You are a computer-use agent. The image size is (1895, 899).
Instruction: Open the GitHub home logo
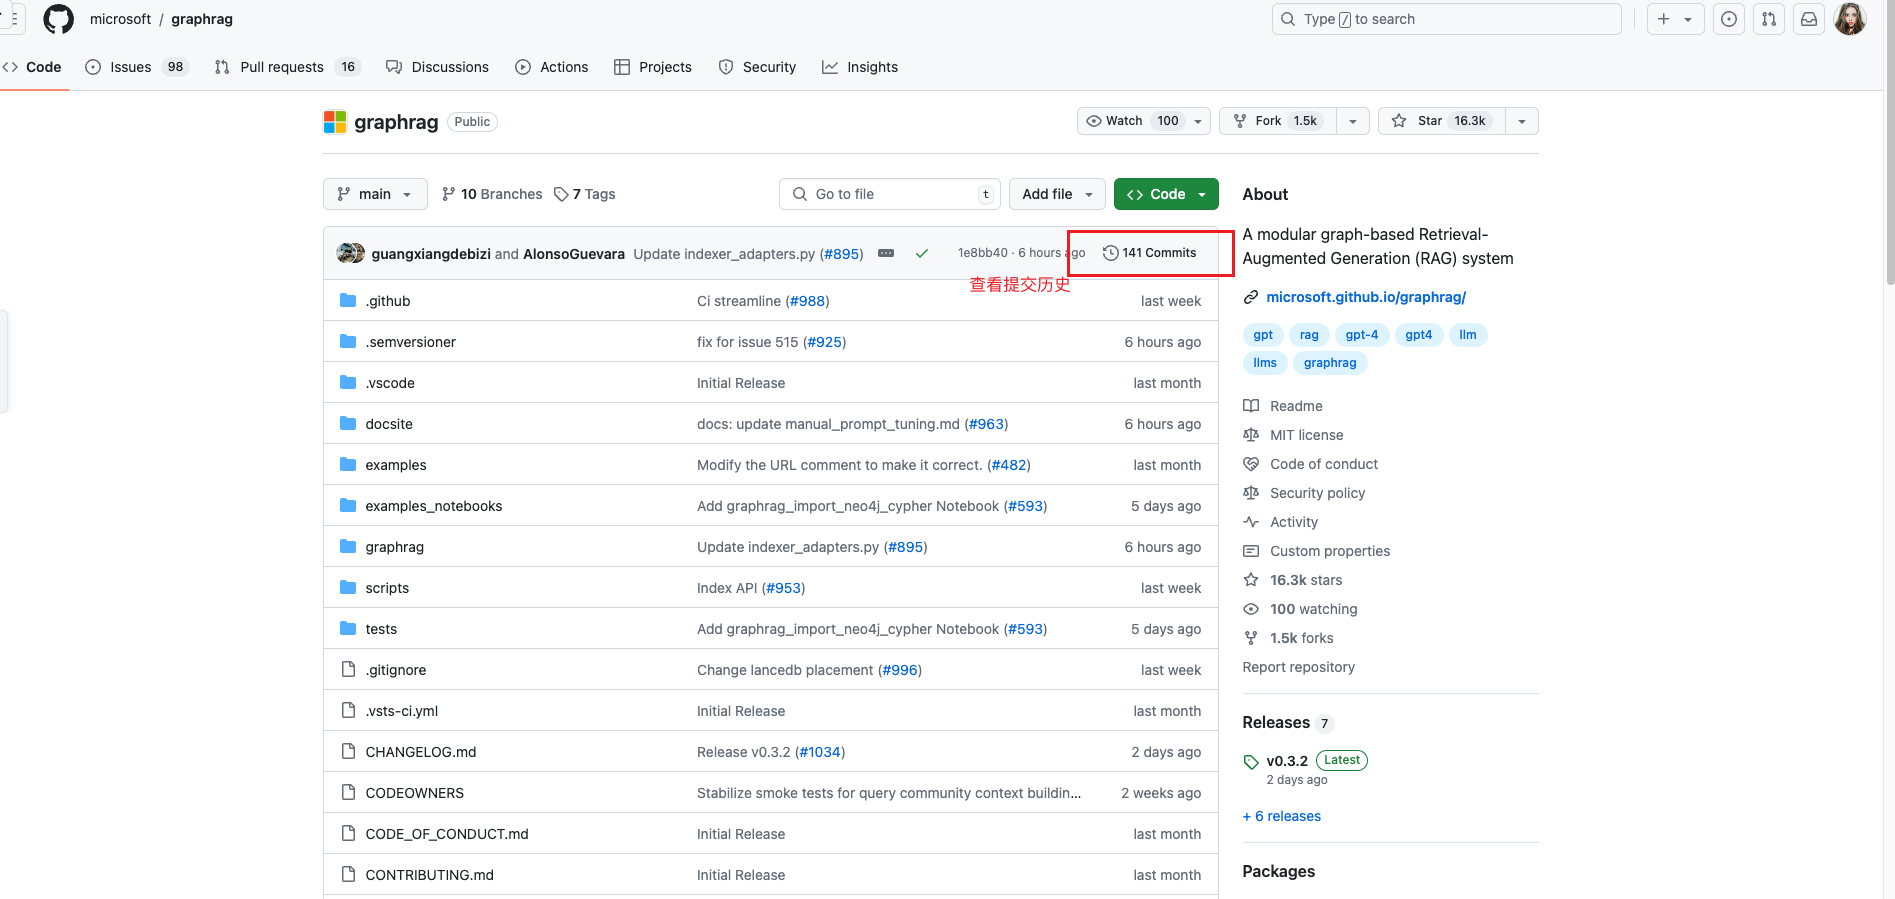tap(59, 19)
